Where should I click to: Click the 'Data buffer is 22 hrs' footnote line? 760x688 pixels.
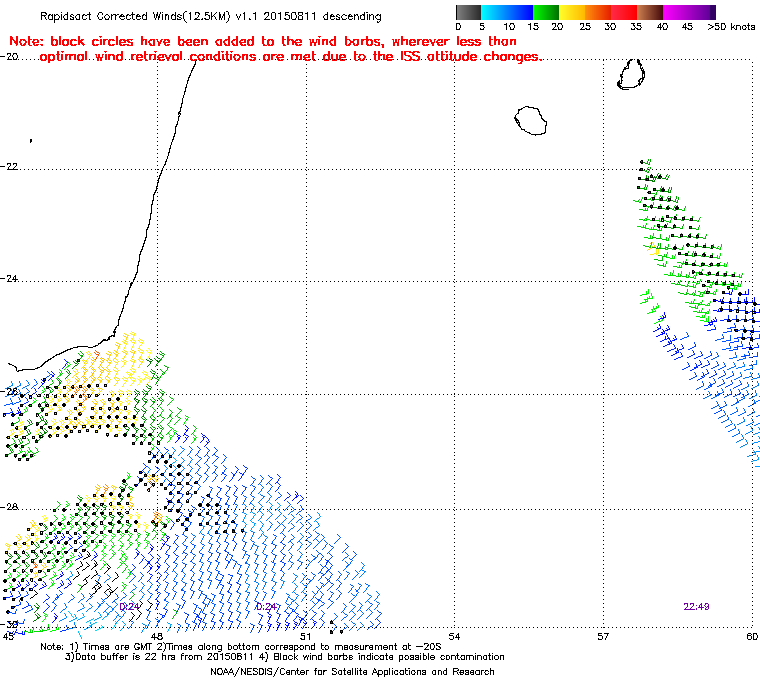pyautogui.click(x=285, y=657)
